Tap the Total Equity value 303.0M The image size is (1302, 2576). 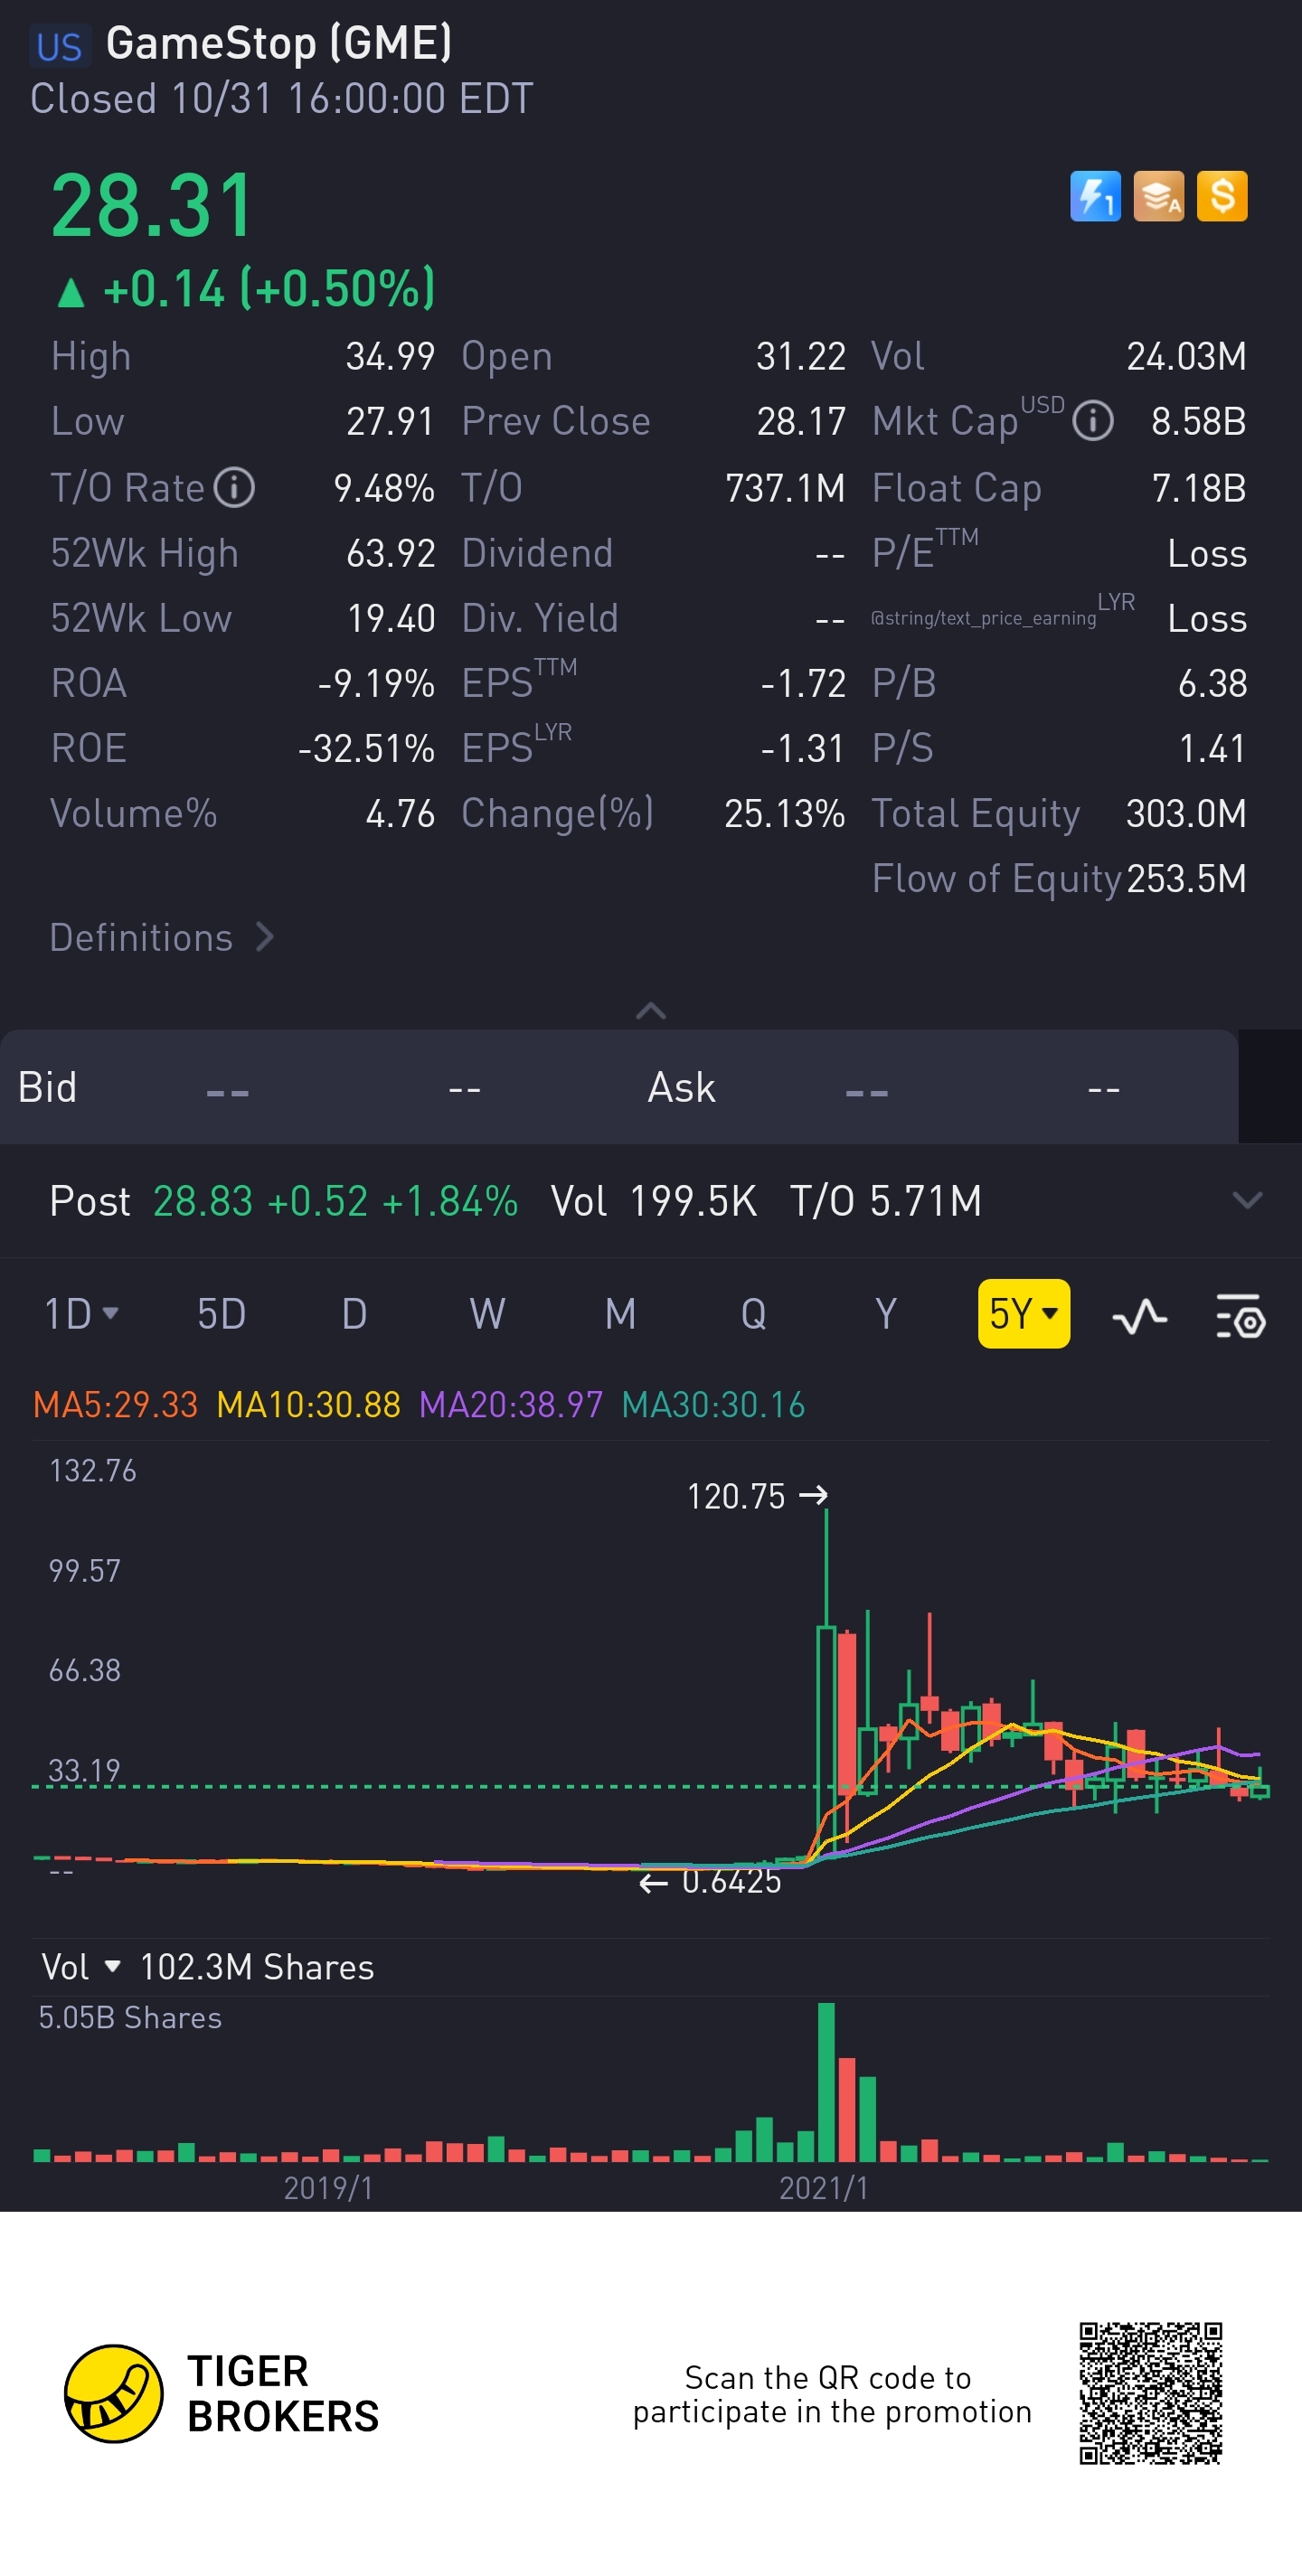click(1186, 813)
